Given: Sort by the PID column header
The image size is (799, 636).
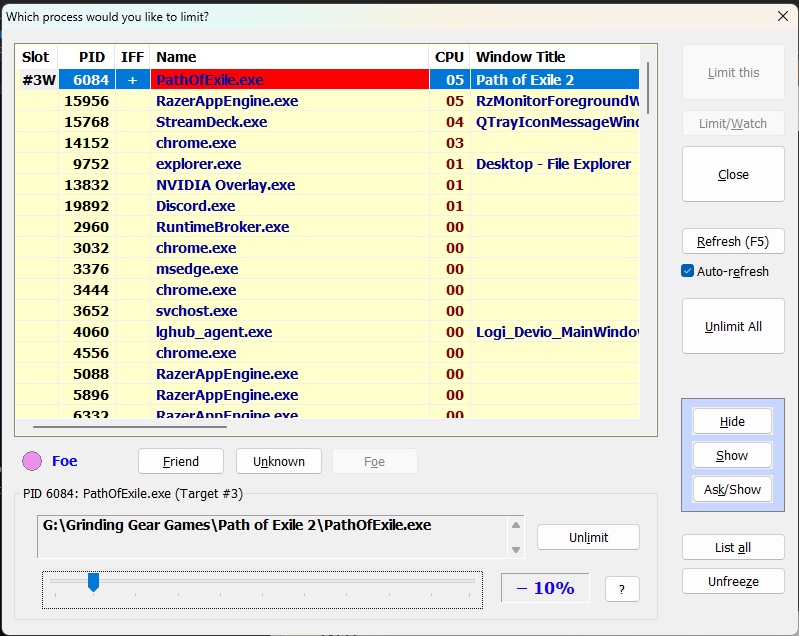Looking at the screenshot, I should click(x=87, y=57).
